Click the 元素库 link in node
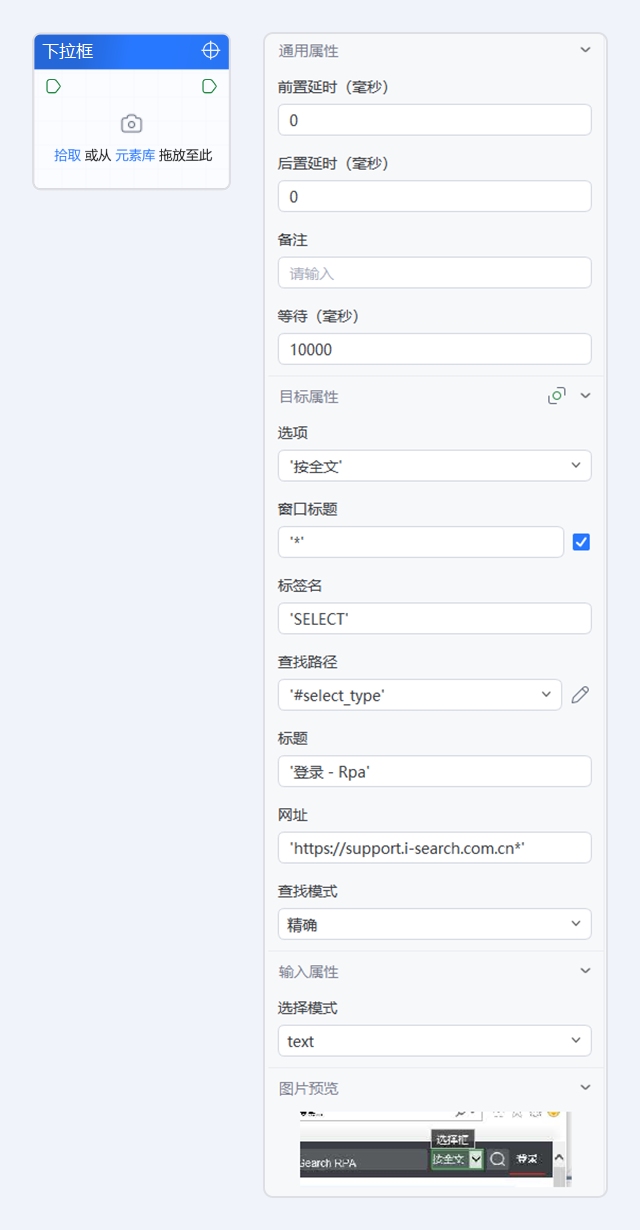The image size is (640, 1230). 135,155
